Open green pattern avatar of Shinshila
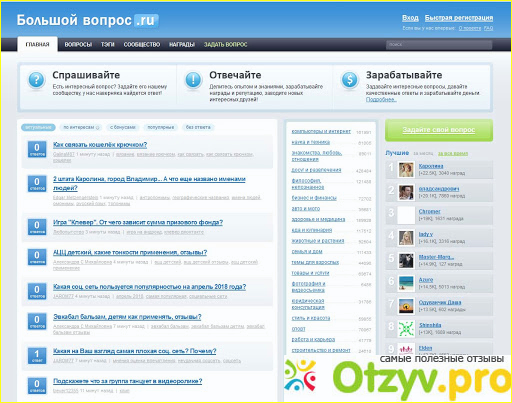 pyautogui.click(x=406, y=329)
